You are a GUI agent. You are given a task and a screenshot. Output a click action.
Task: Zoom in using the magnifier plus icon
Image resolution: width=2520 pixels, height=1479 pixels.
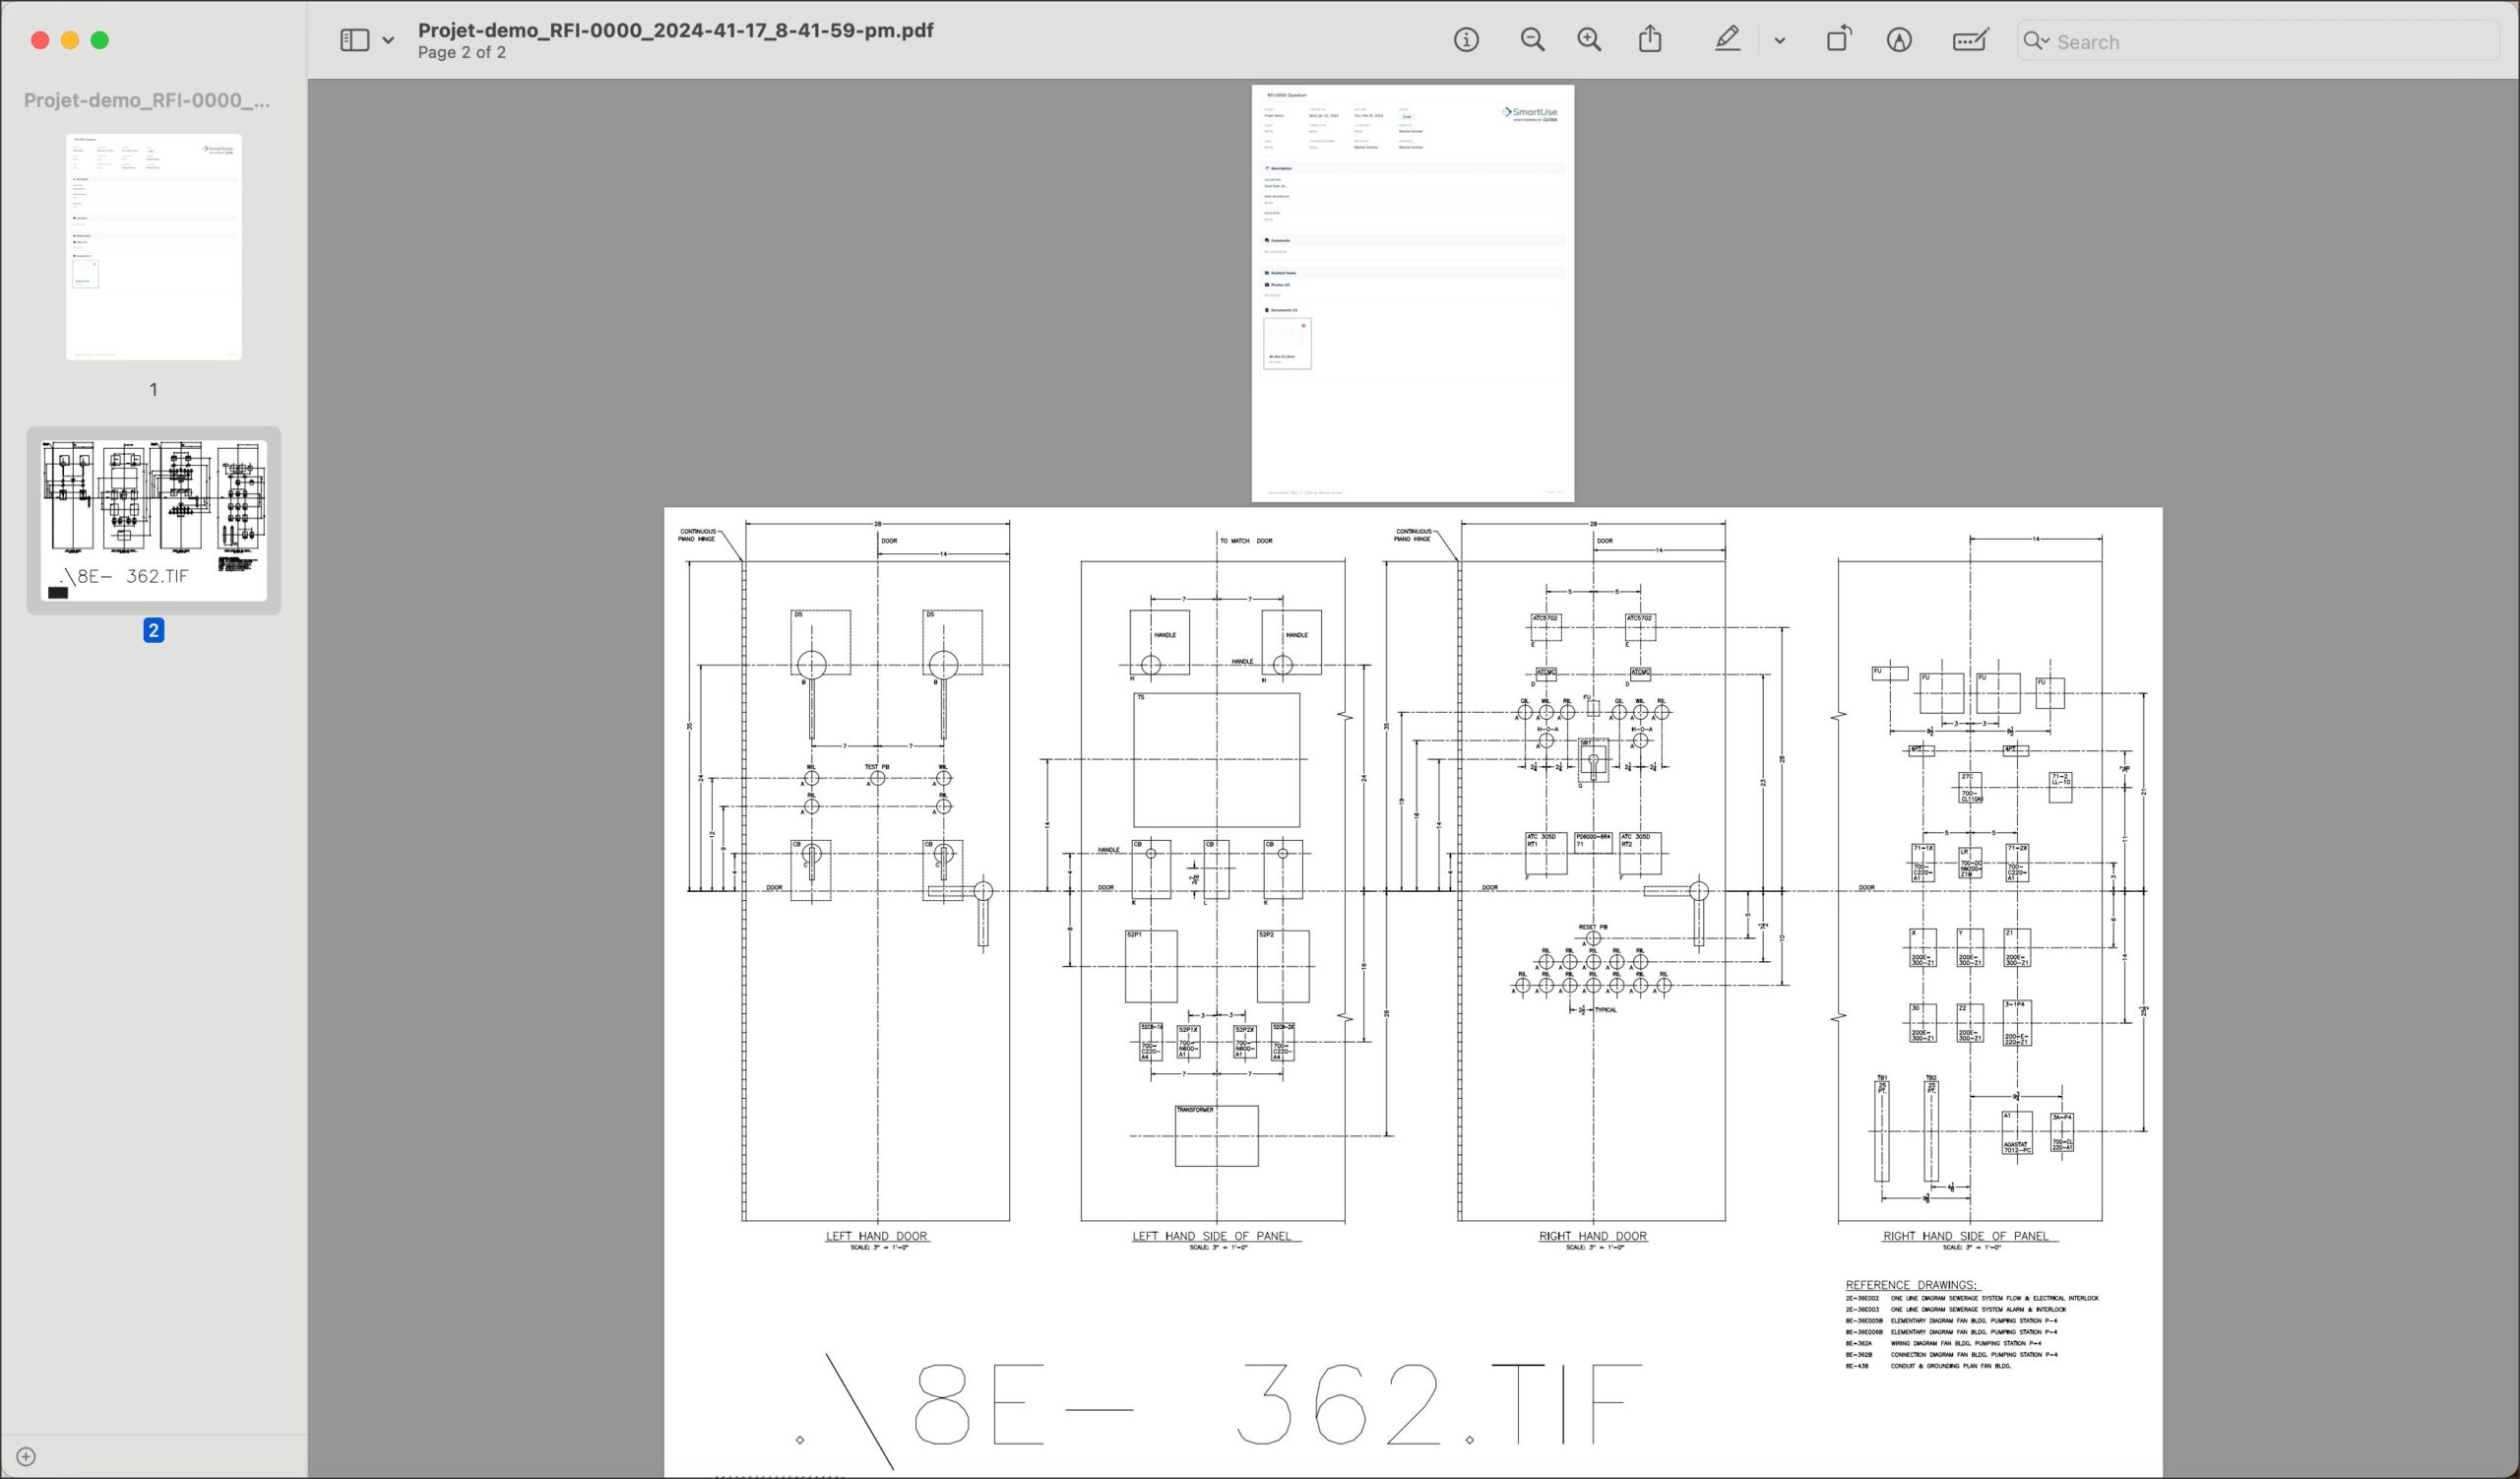pos(1589,40)
